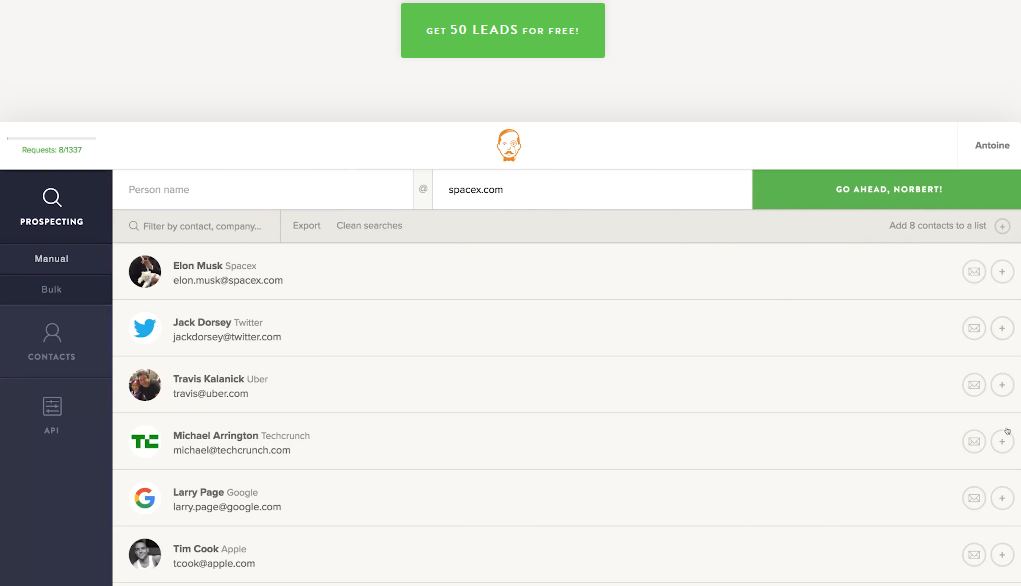Click the Requests: 8/1337 counter
Screen dimensions: 1021x586
point(52,150)
